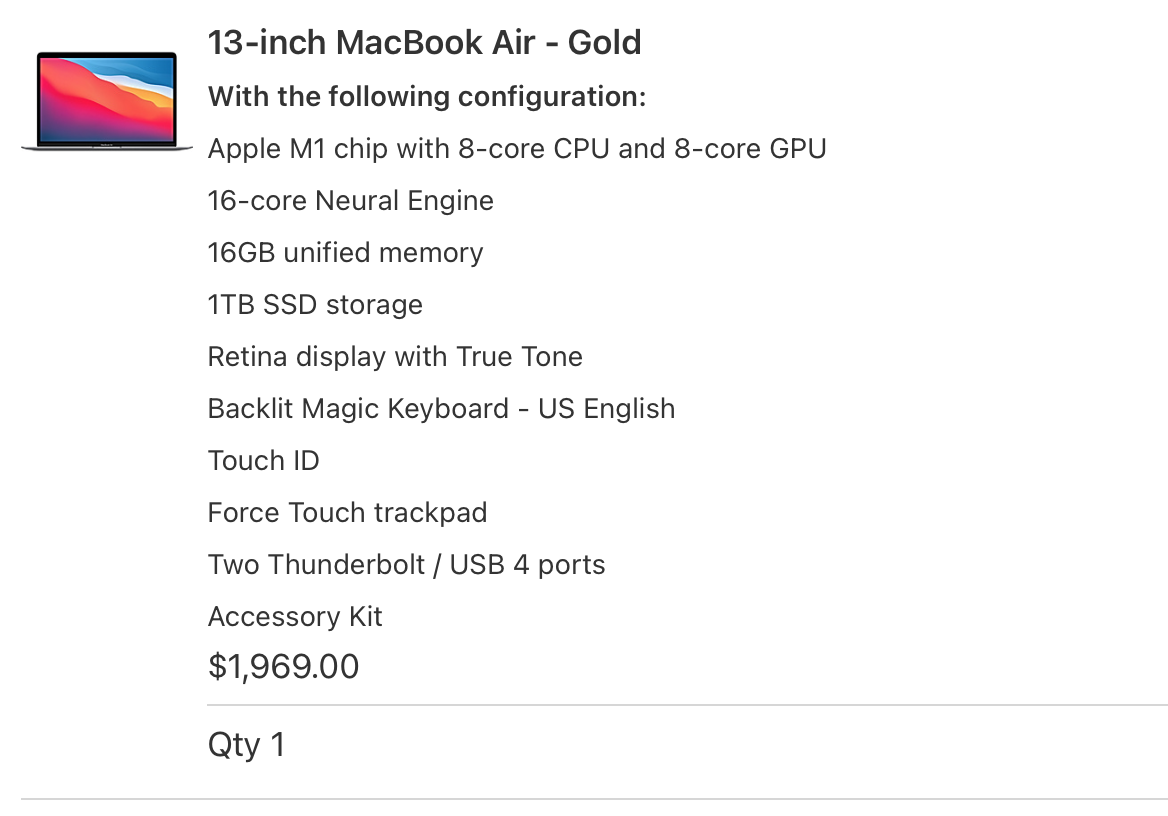Image resolution: width=1168 pixels, height=816 pixels.
Task: Click the 16-core Neural Engine text
Action: click(x=351, y=201)
